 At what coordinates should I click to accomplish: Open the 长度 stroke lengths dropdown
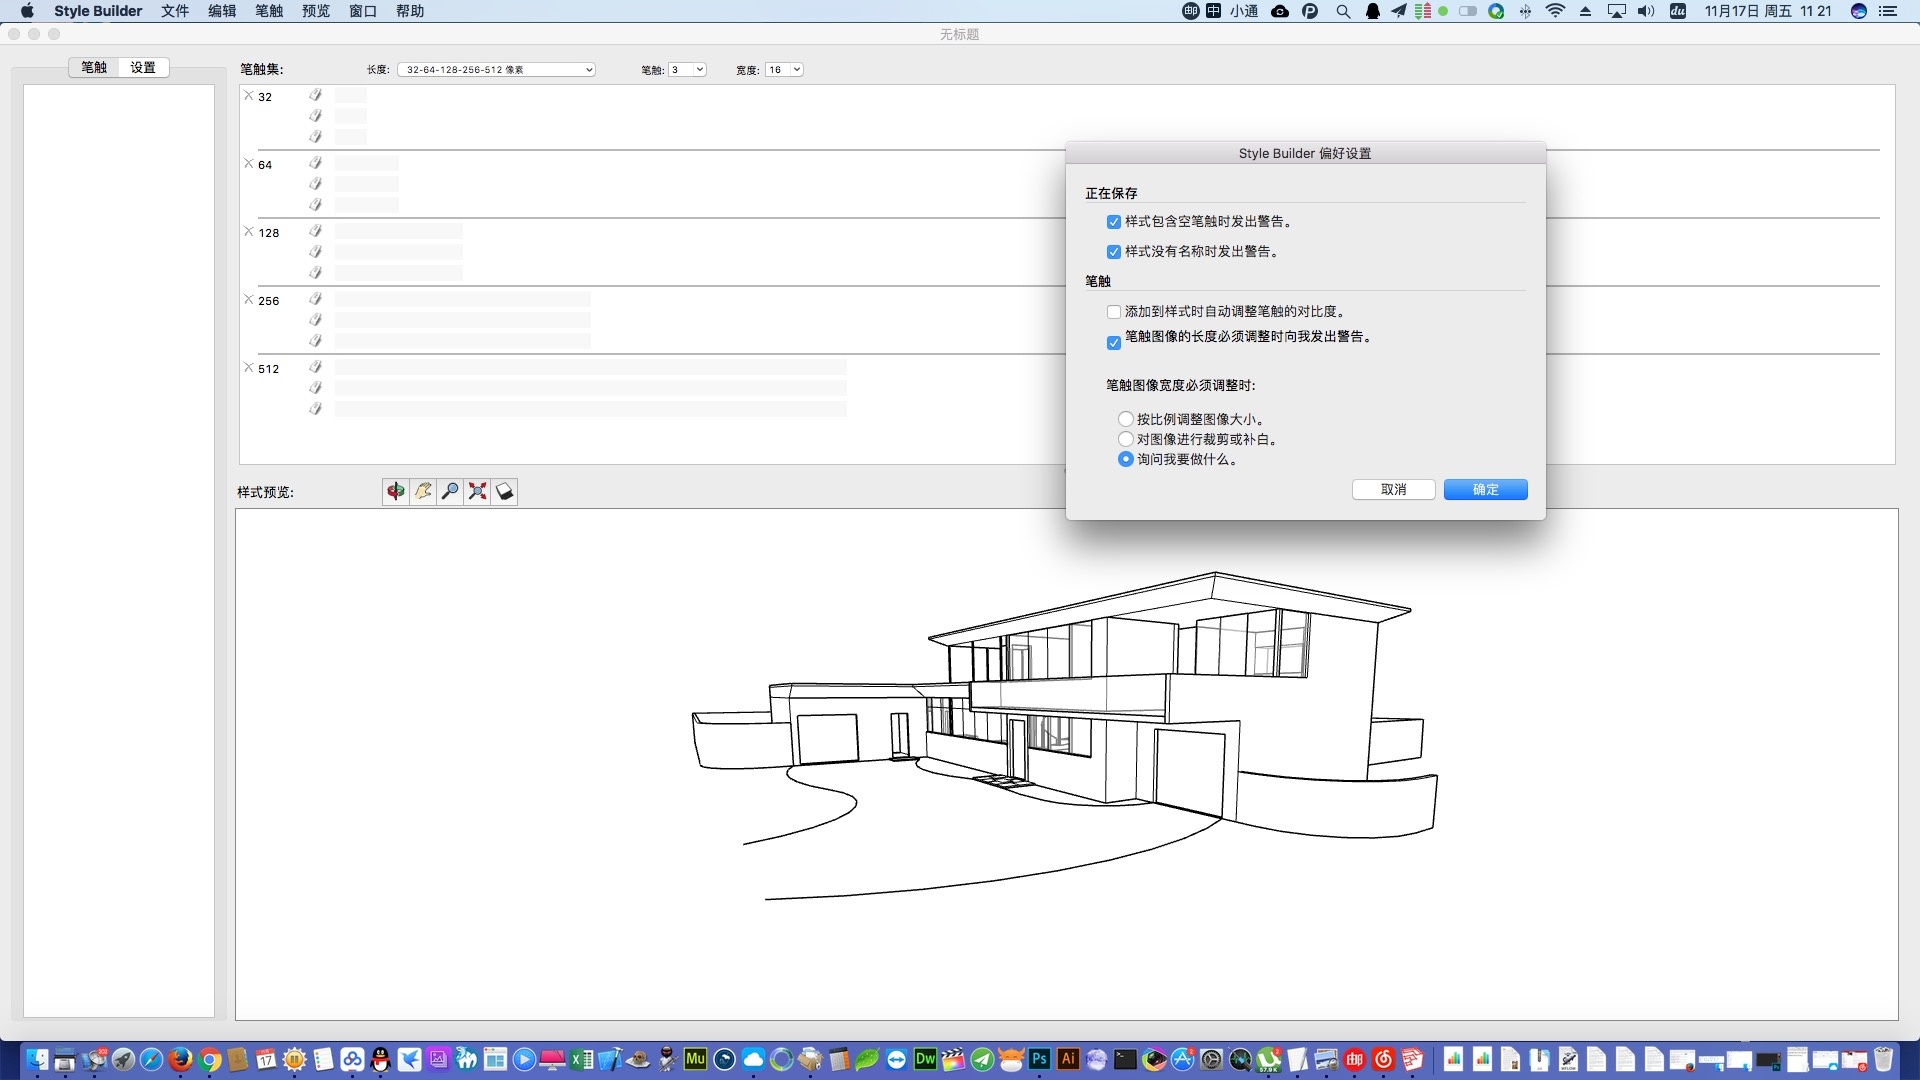tap(496, 70)
